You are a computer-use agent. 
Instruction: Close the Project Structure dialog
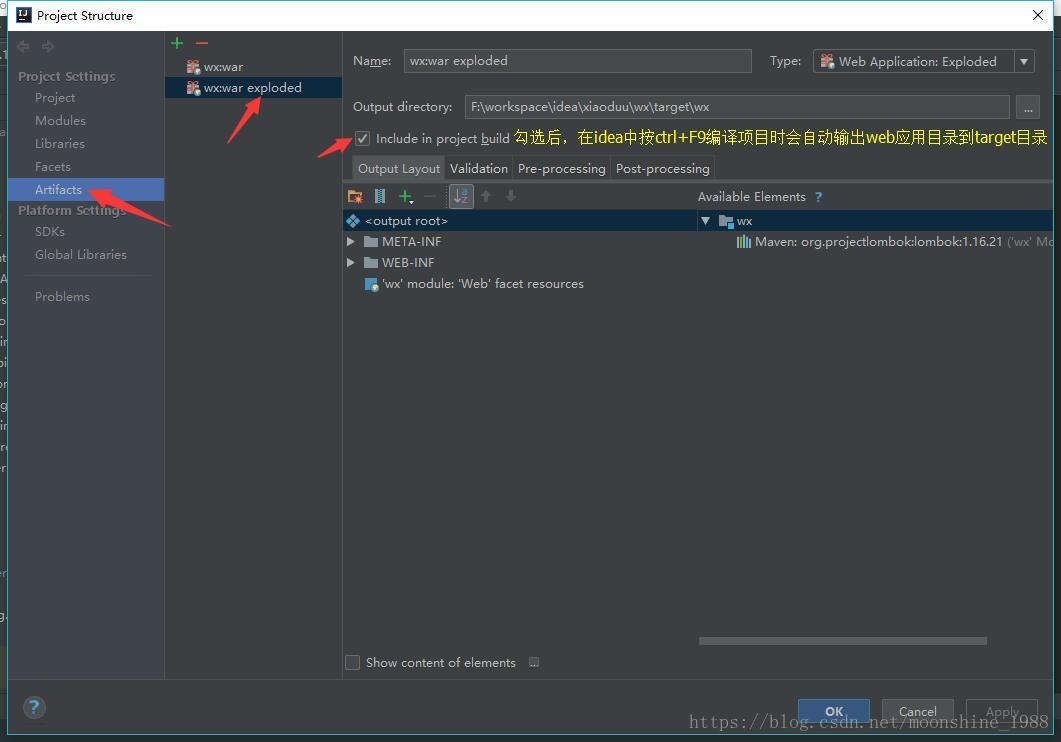click(1037, 15)
